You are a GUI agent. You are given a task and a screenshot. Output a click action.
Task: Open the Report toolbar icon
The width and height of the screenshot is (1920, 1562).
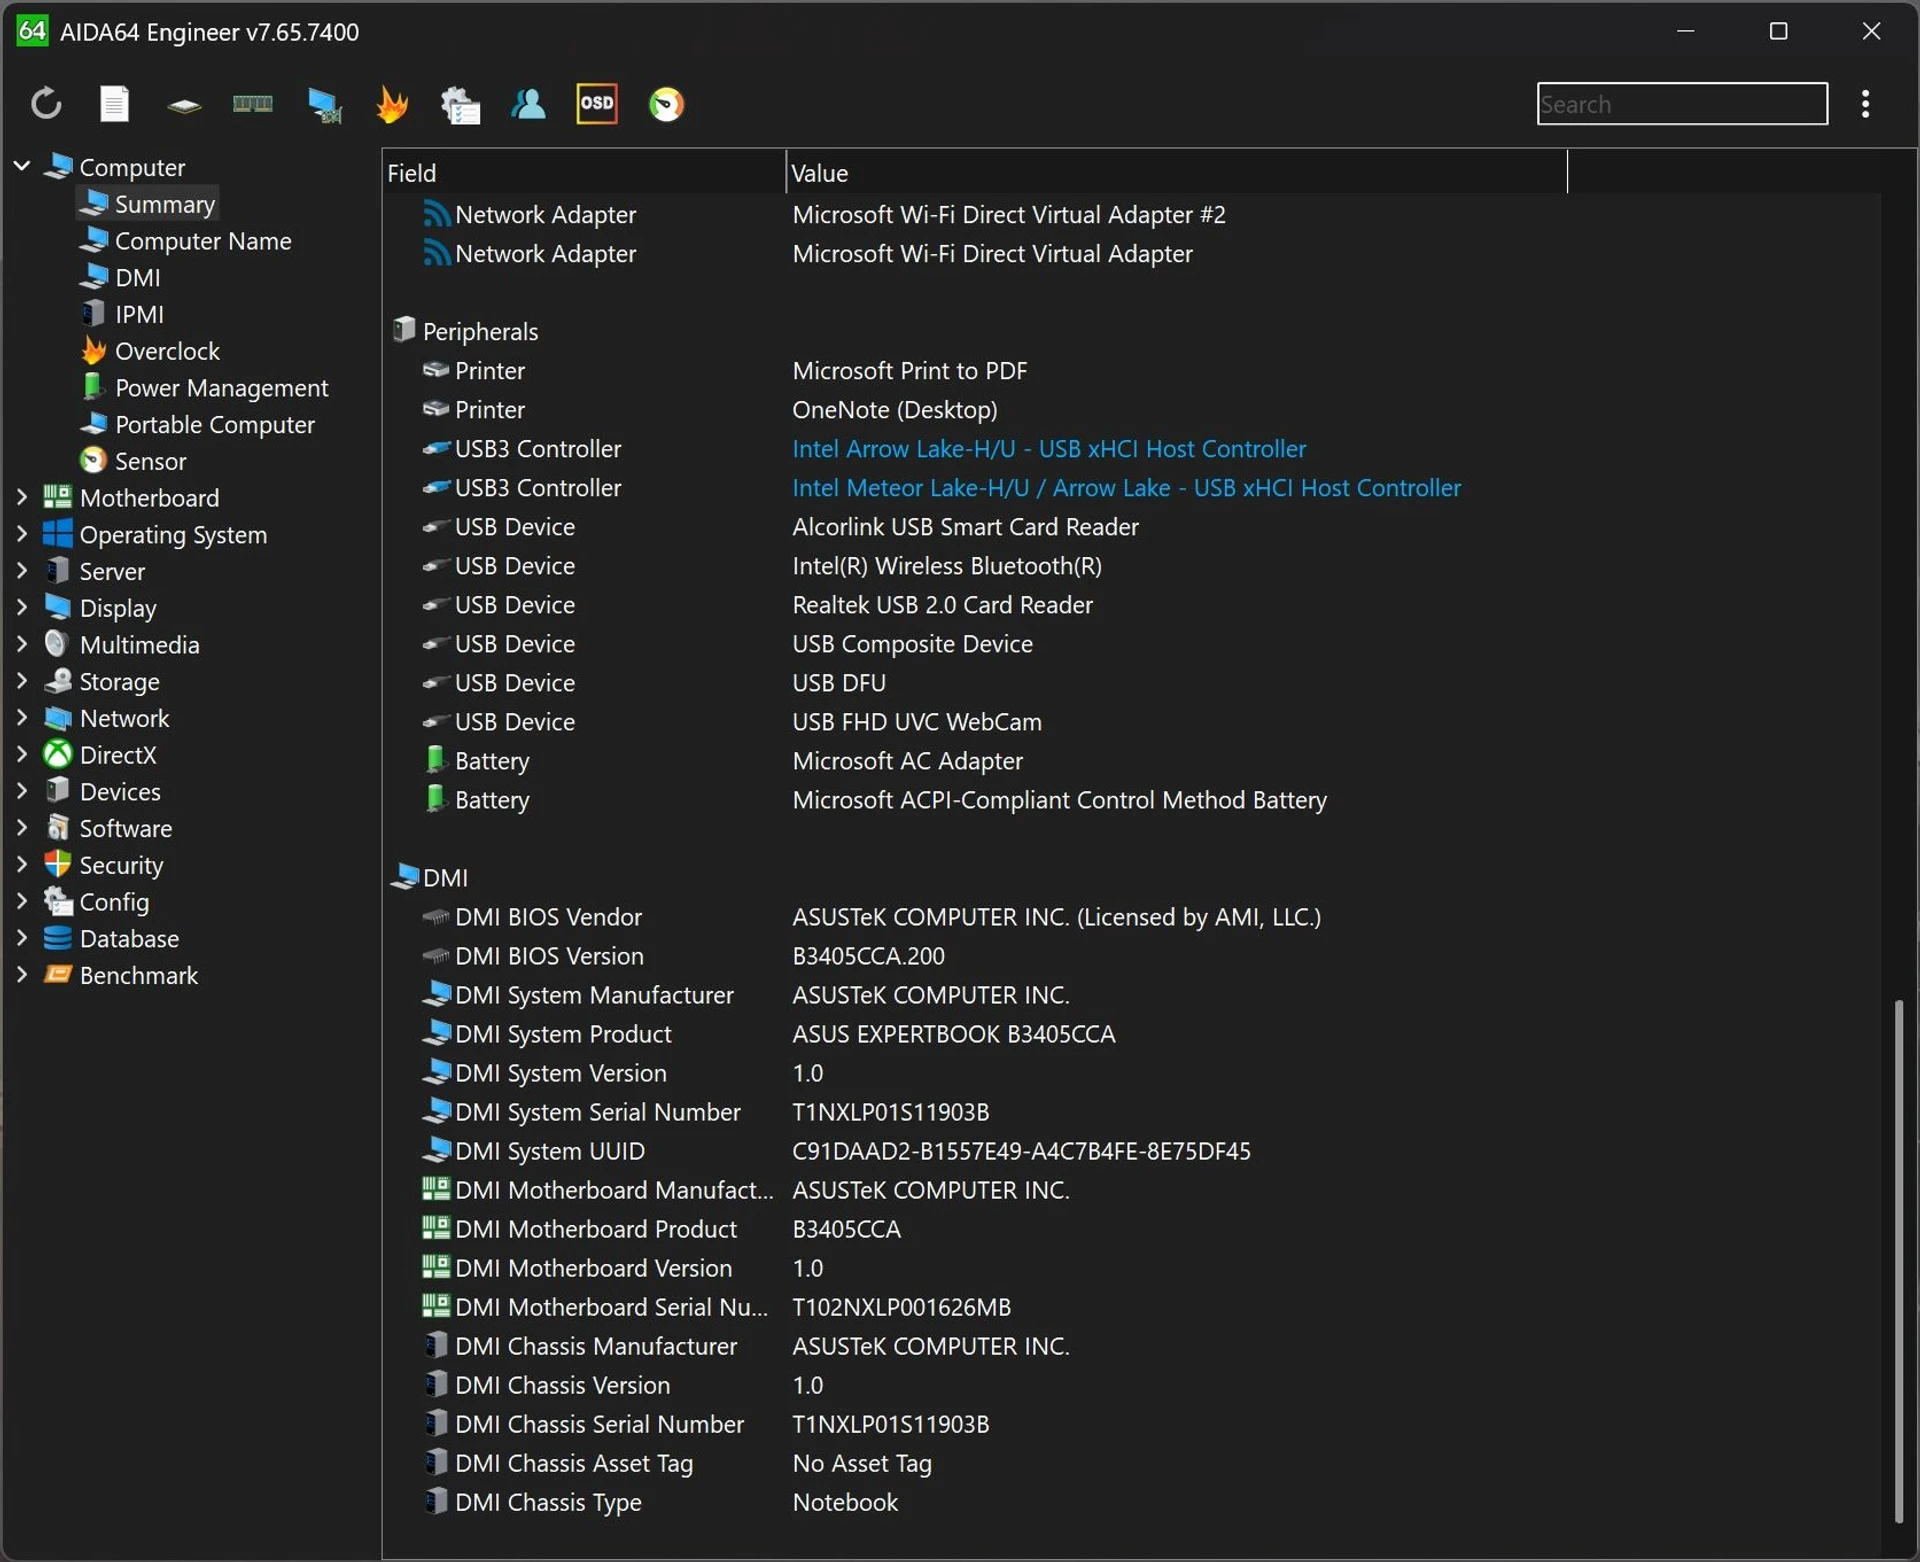[x=114, y=104]
